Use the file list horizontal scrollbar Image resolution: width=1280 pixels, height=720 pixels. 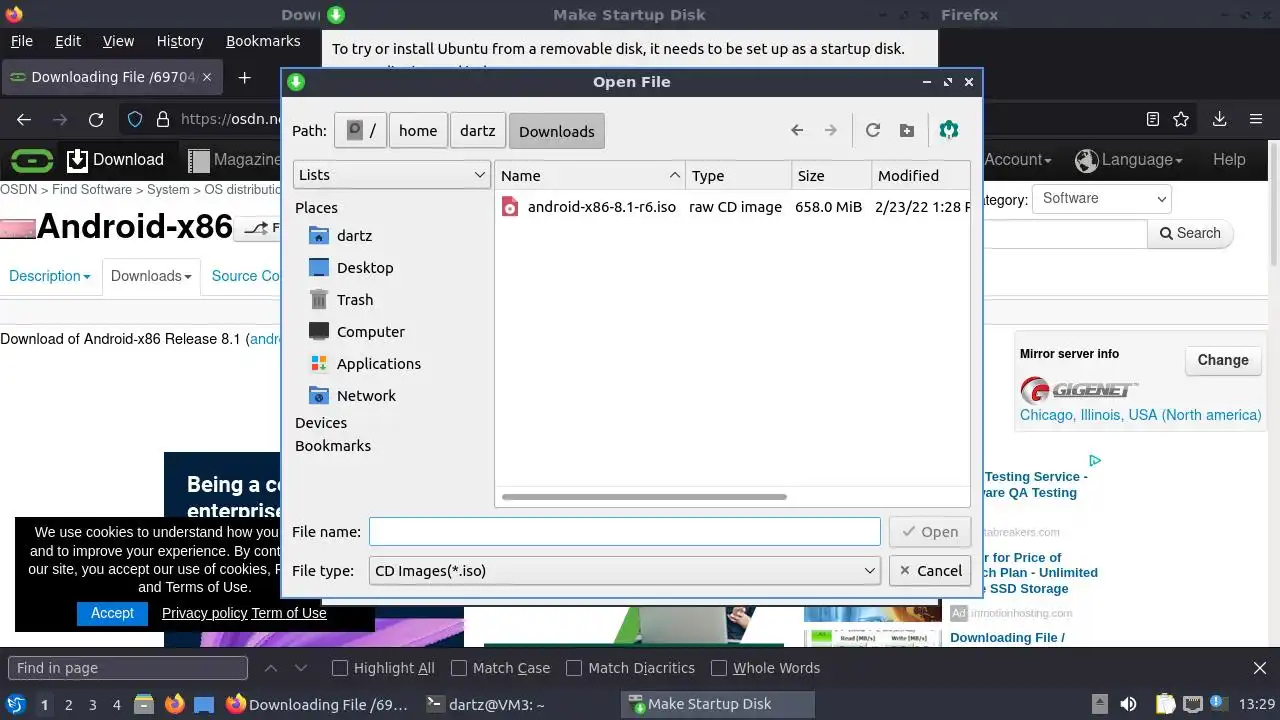[x=644, y=496]
